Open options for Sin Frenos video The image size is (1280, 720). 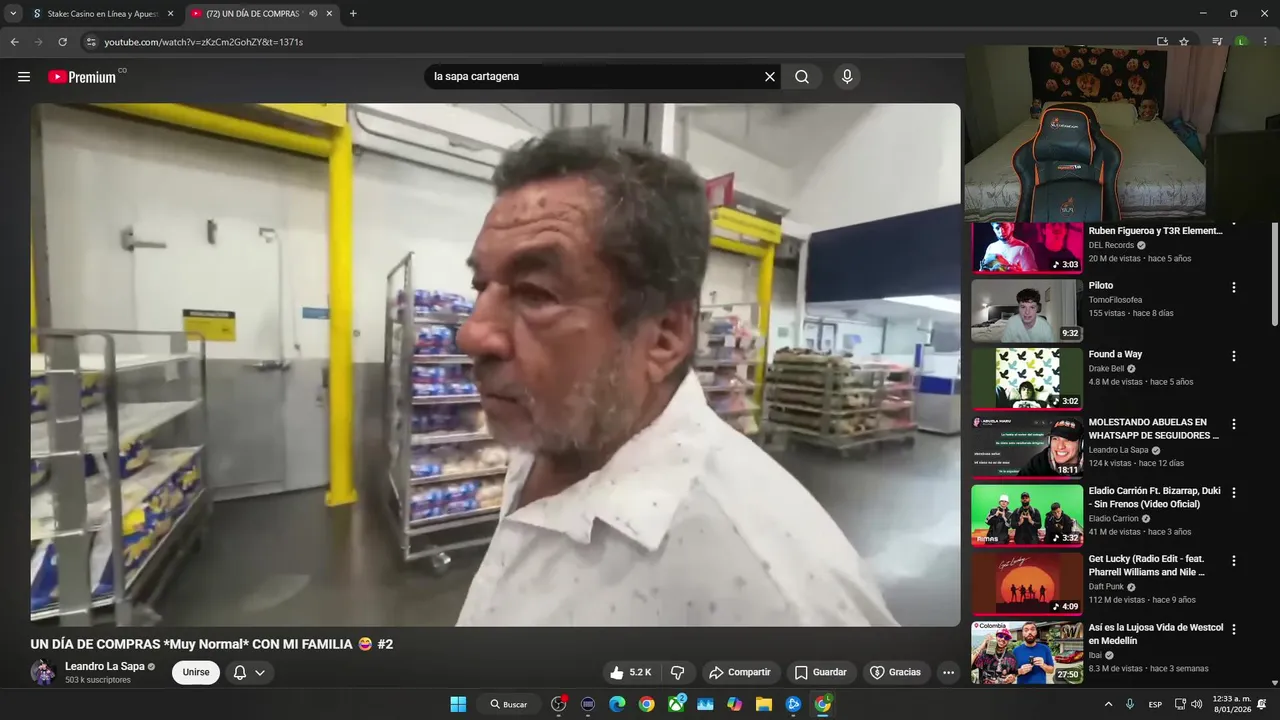pos(1234,492)
